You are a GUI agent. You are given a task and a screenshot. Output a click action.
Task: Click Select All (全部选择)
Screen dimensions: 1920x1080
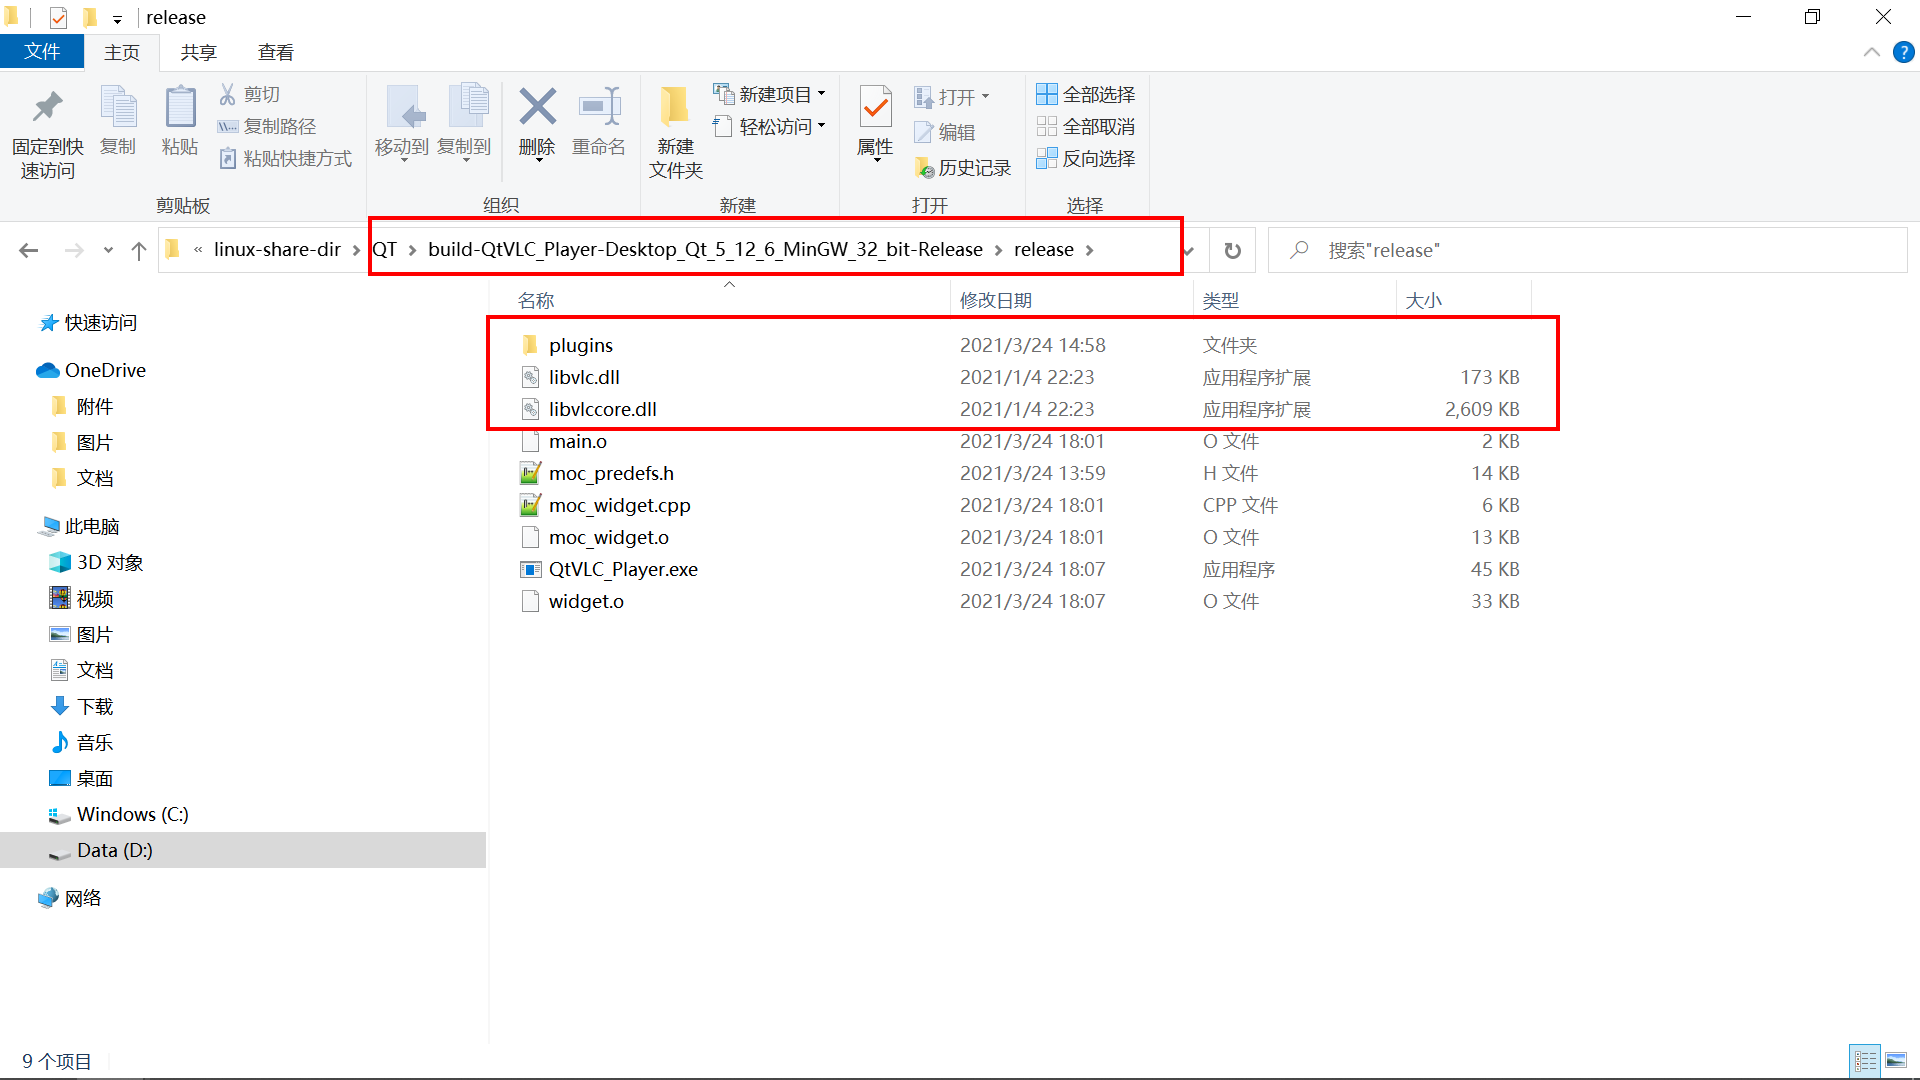(x=1086, y=94)
